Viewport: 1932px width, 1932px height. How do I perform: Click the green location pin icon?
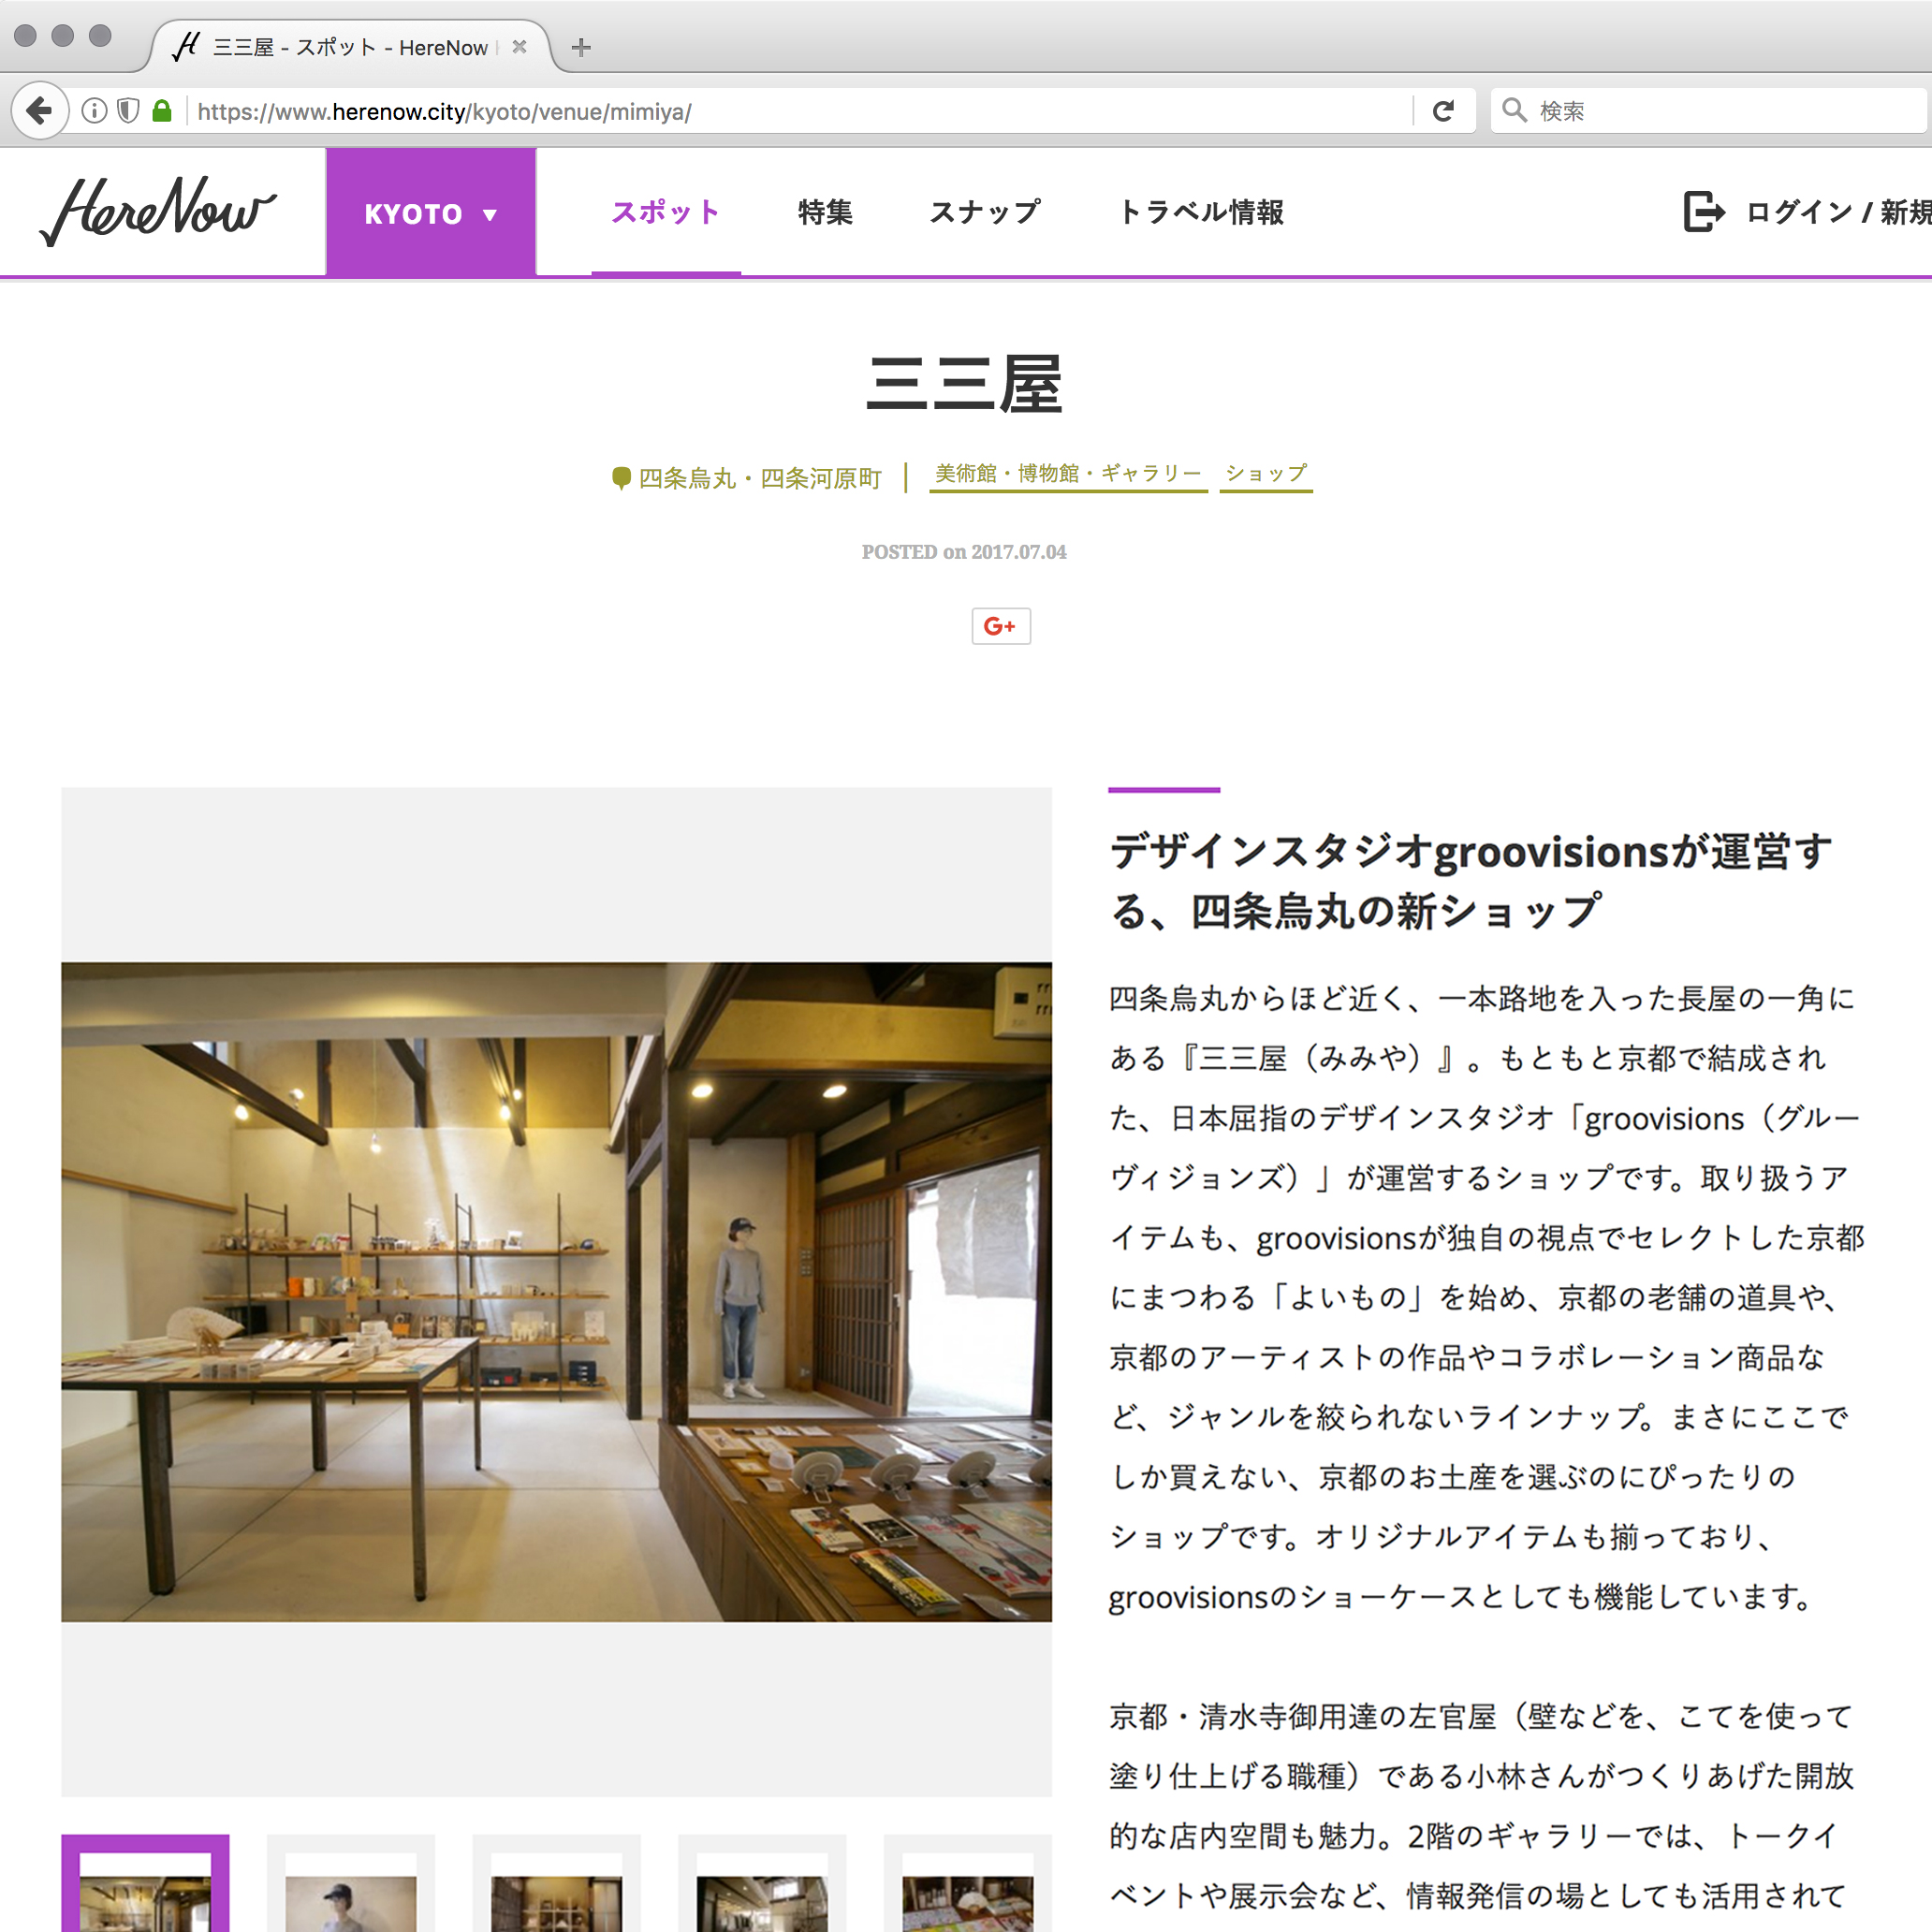621,479
